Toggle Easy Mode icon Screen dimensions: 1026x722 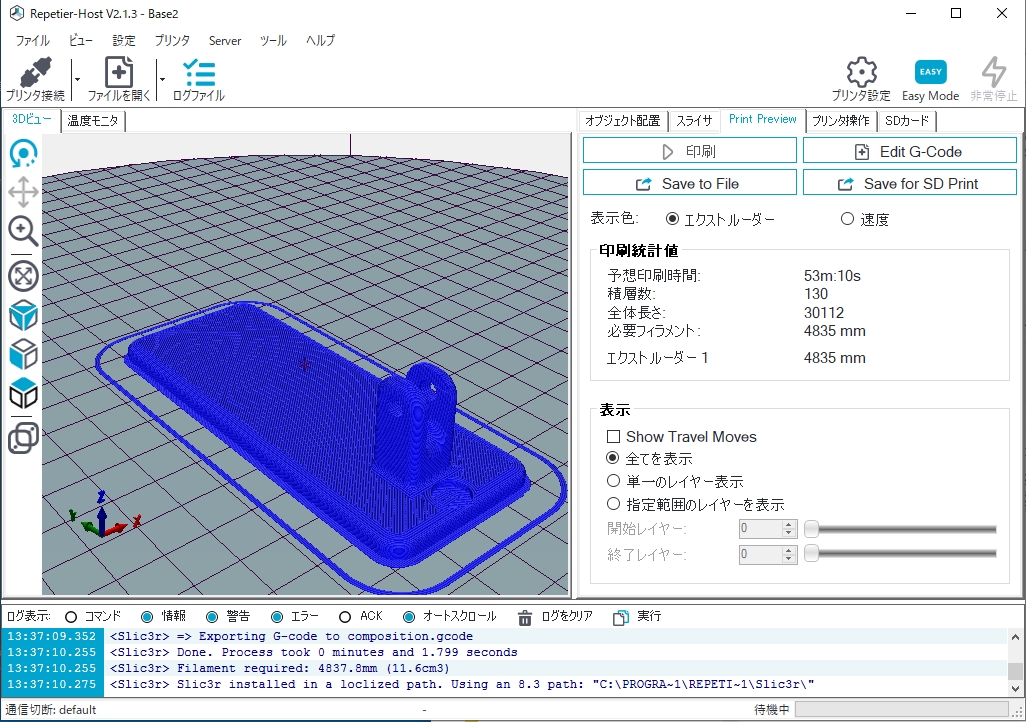point(930,72)
